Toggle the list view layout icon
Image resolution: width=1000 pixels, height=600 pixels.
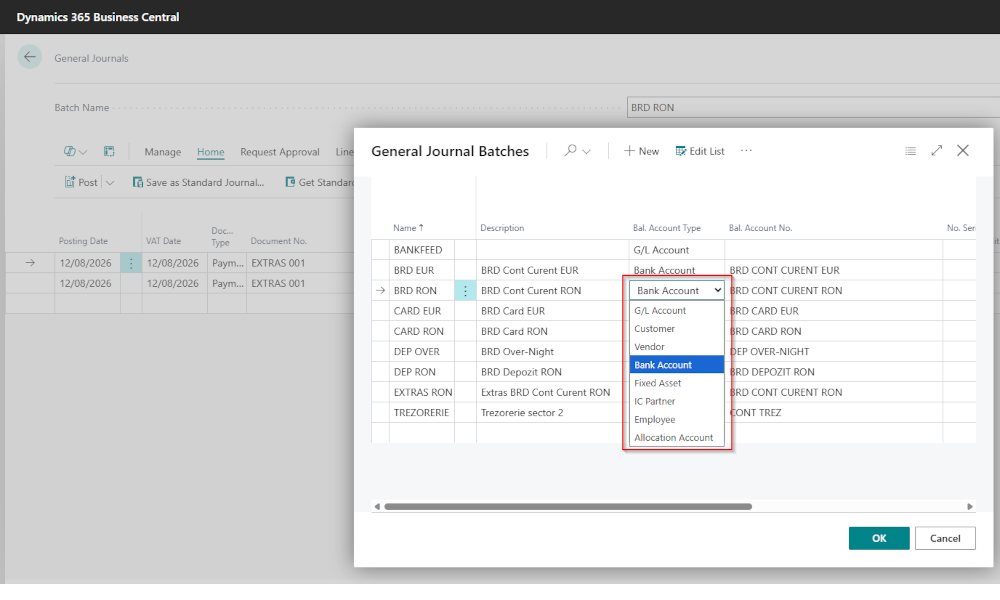[910, 151]
